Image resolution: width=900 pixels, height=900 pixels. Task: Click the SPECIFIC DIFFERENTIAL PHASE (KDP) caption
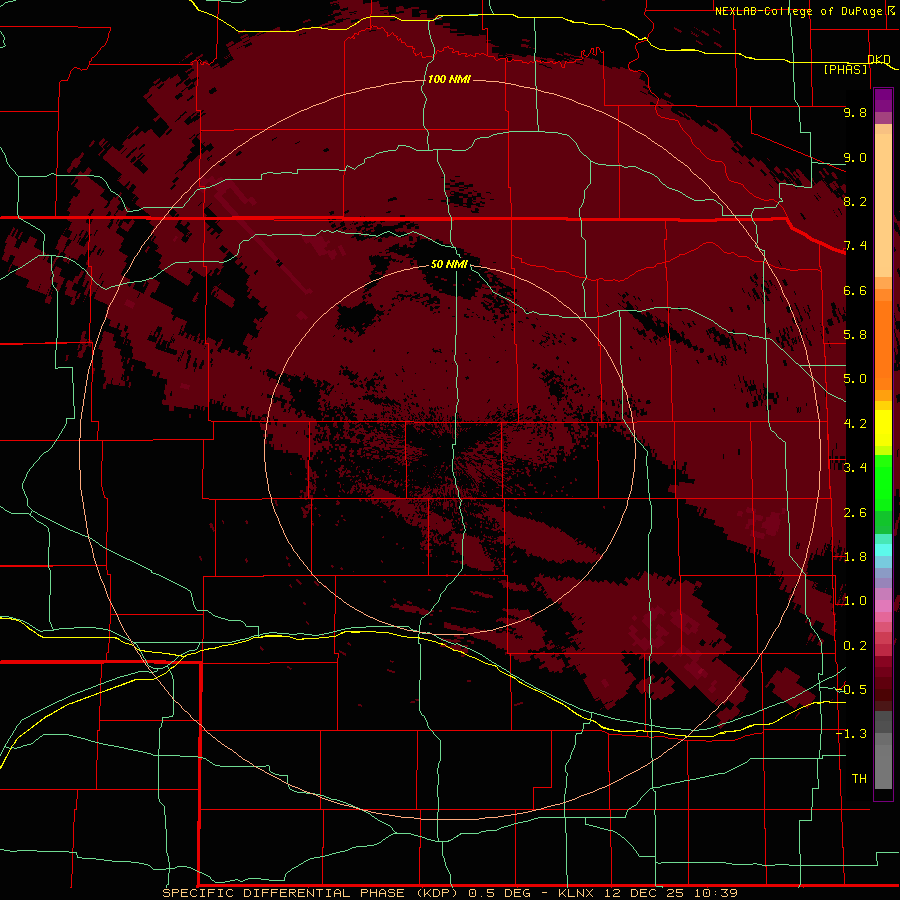click(310, 893)
